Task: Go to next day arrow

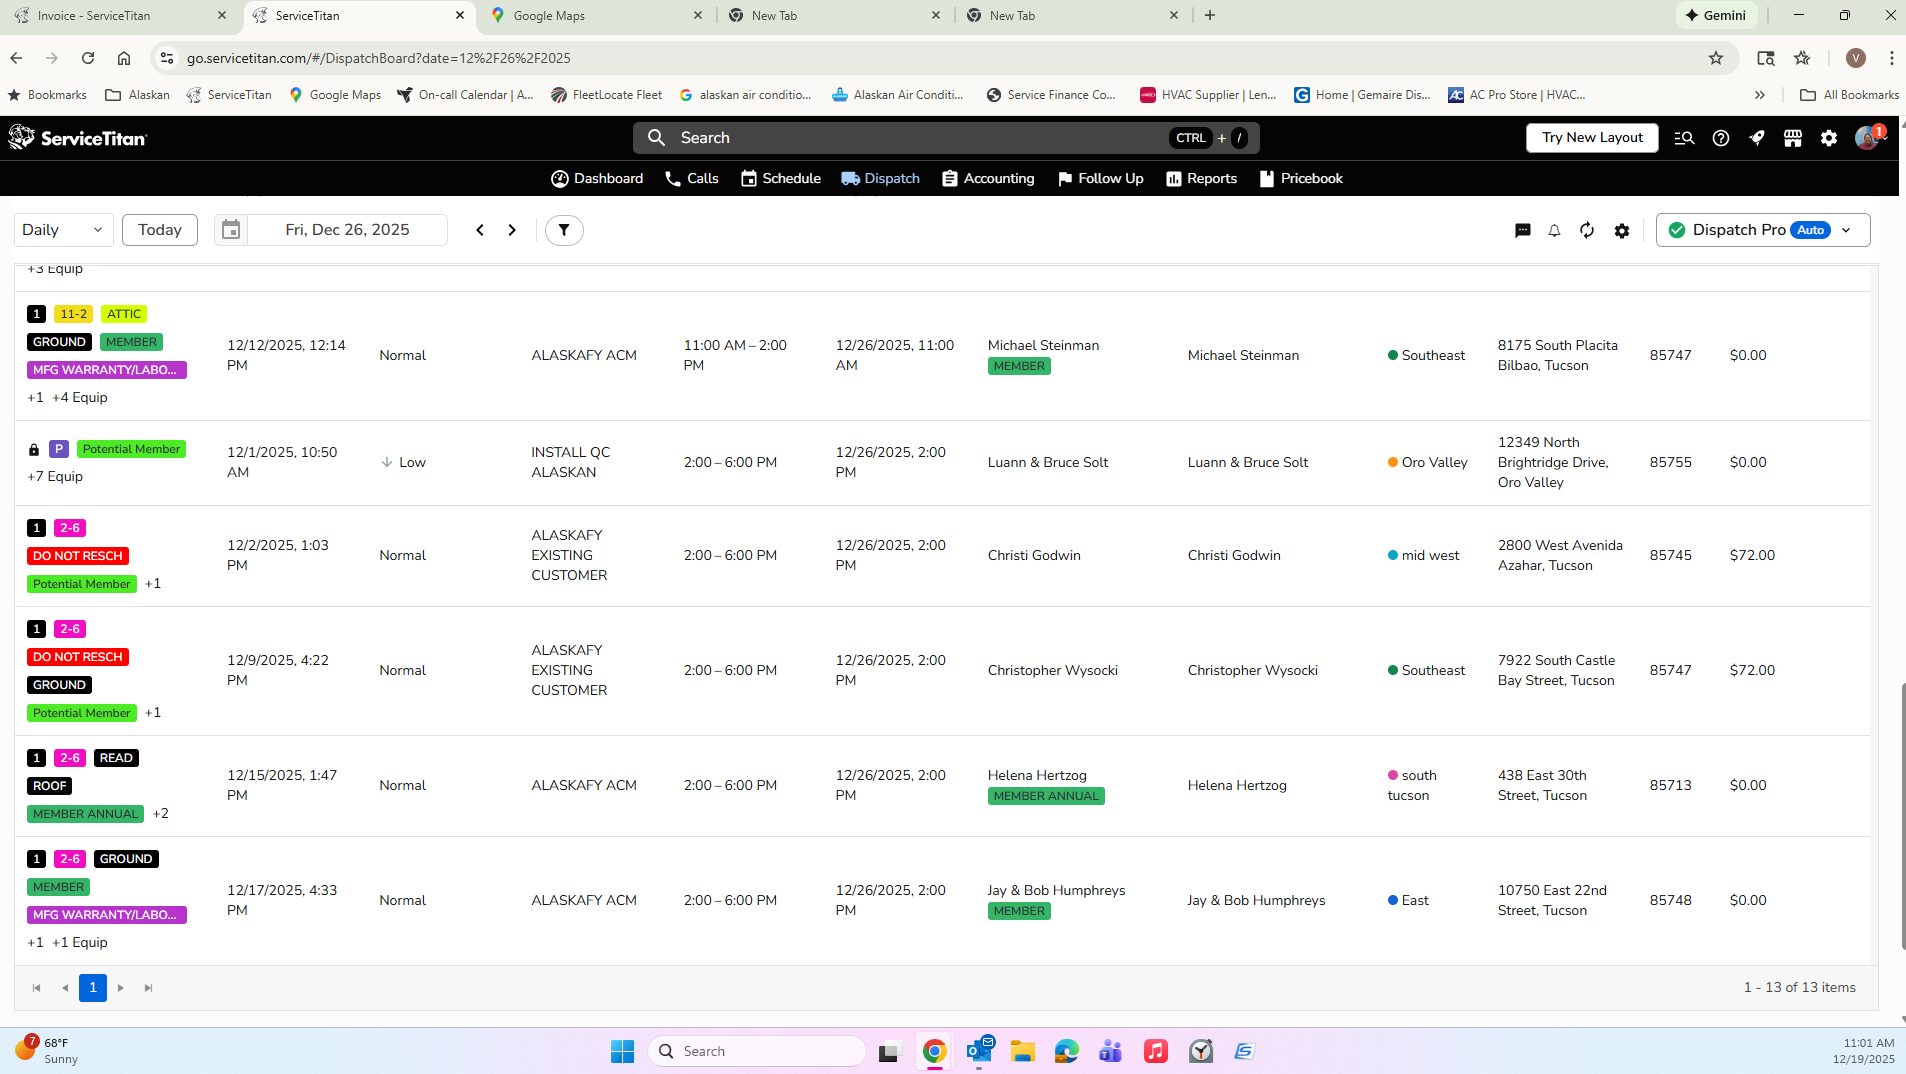Action: coord(512,230)
